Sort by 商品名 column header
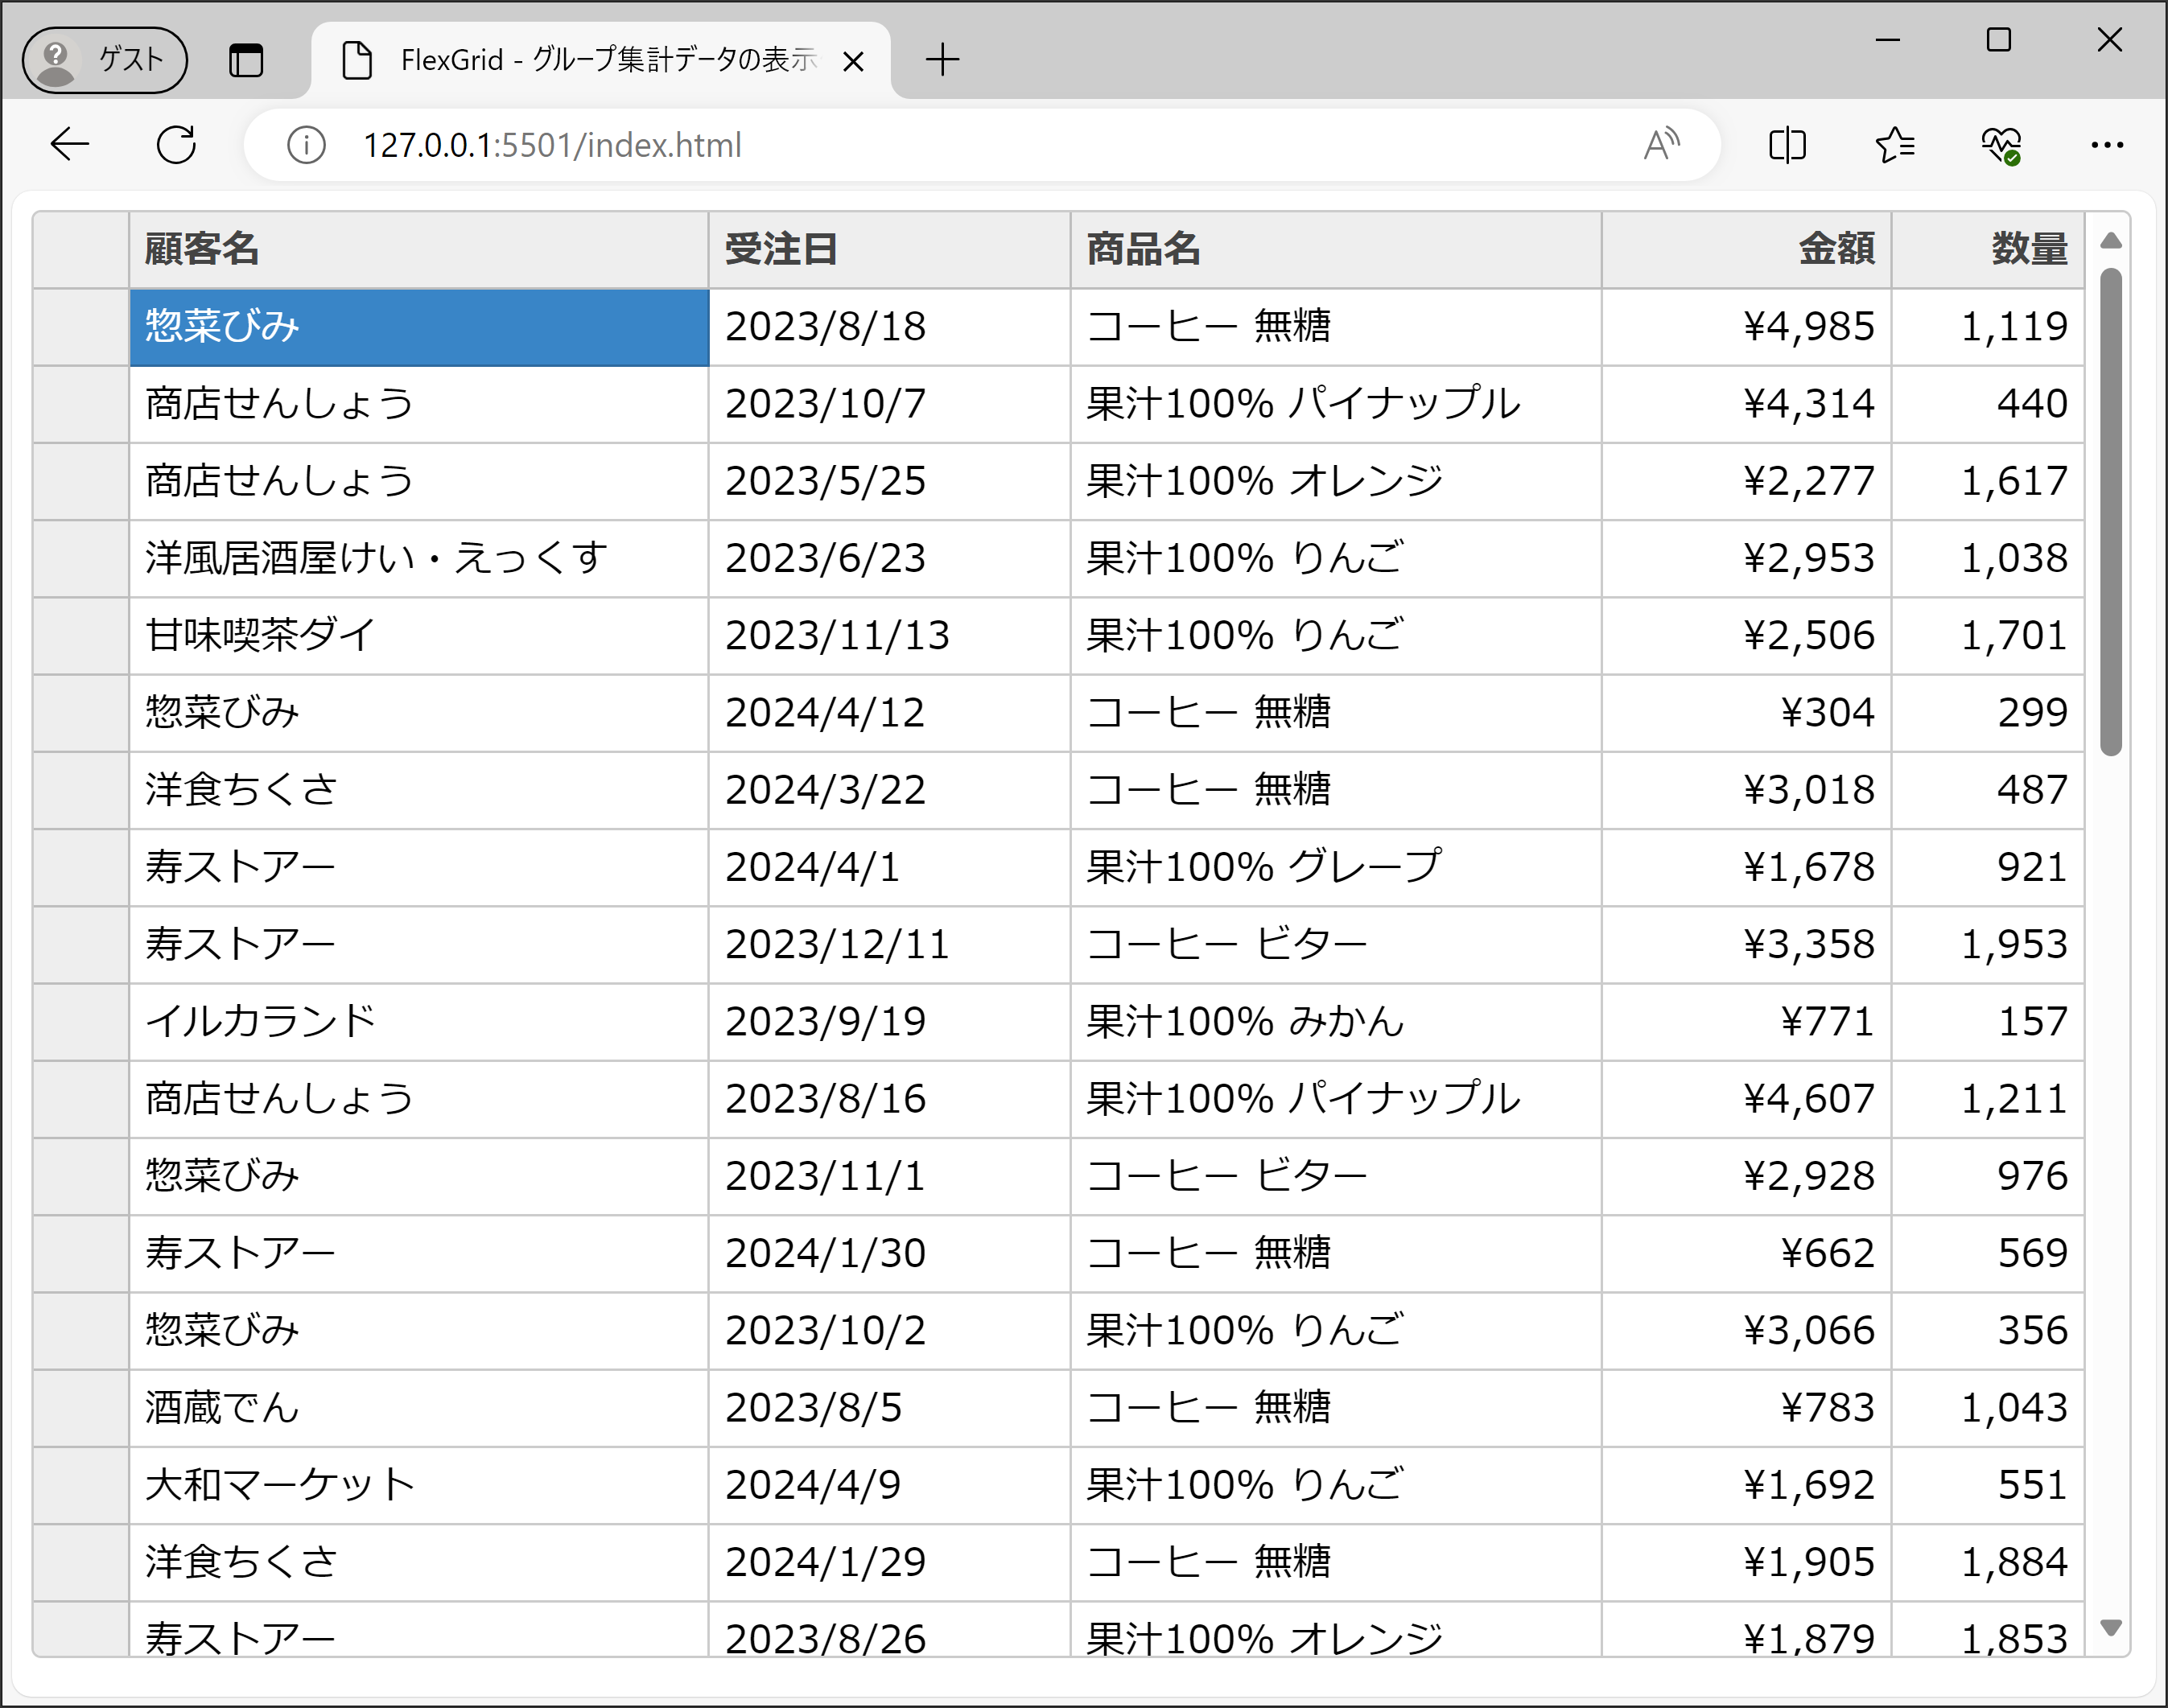The width and height of the screenshot is (2168, 1708). click(x=1336, y=250)
